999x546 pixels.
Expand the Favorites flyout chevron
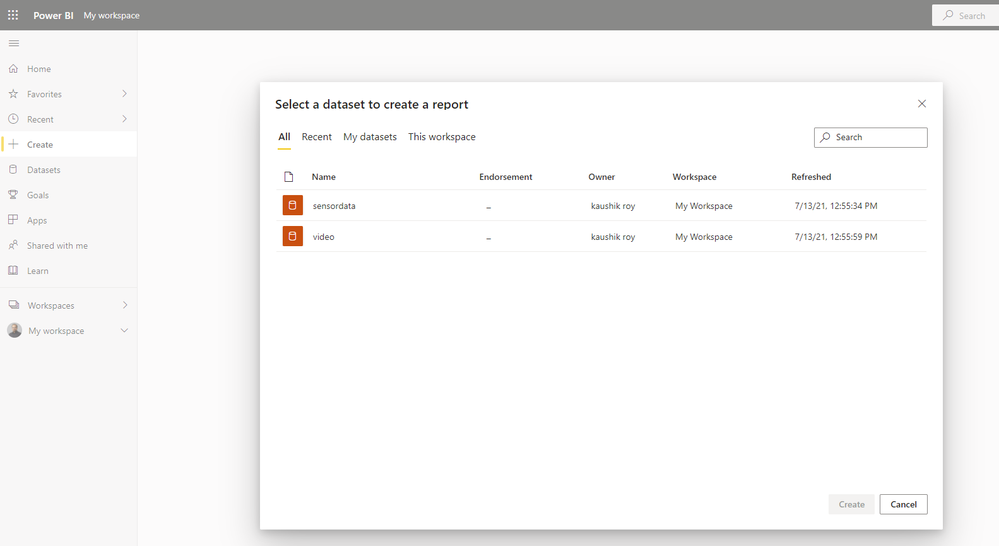(x=124, y=94)
